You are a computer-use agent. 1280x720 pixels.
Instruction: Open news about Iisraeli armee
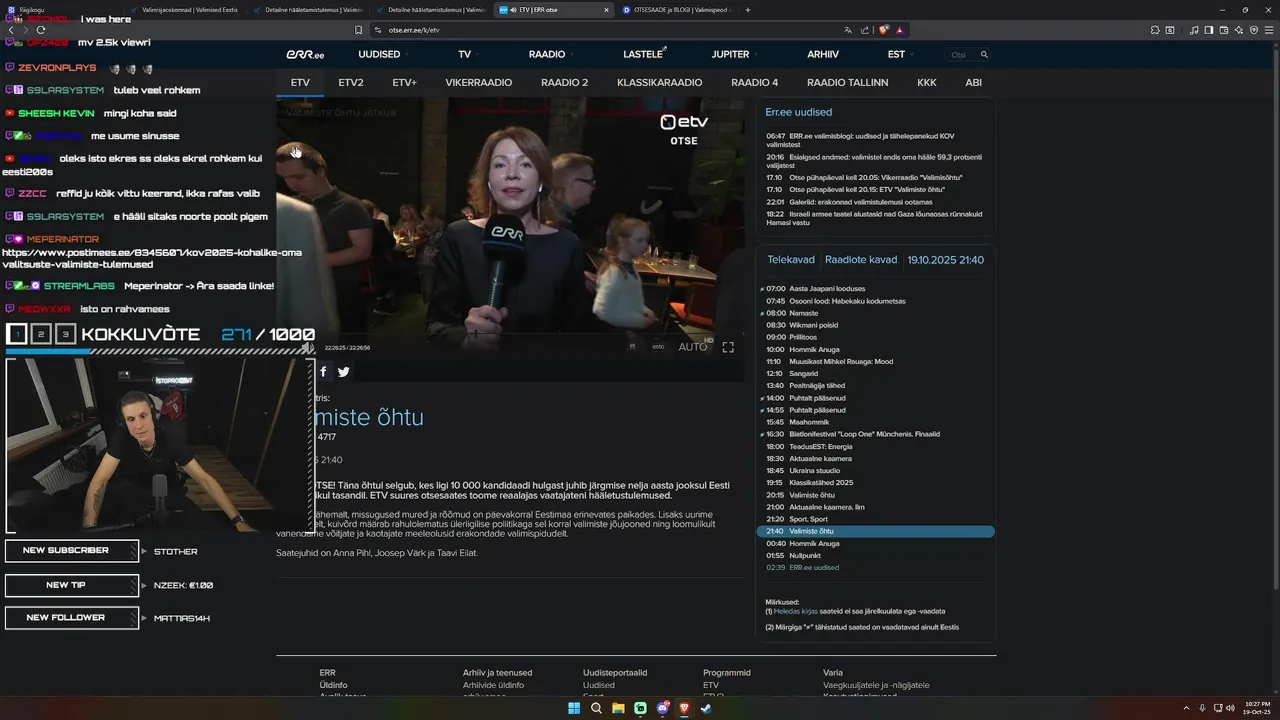[876, 218]
